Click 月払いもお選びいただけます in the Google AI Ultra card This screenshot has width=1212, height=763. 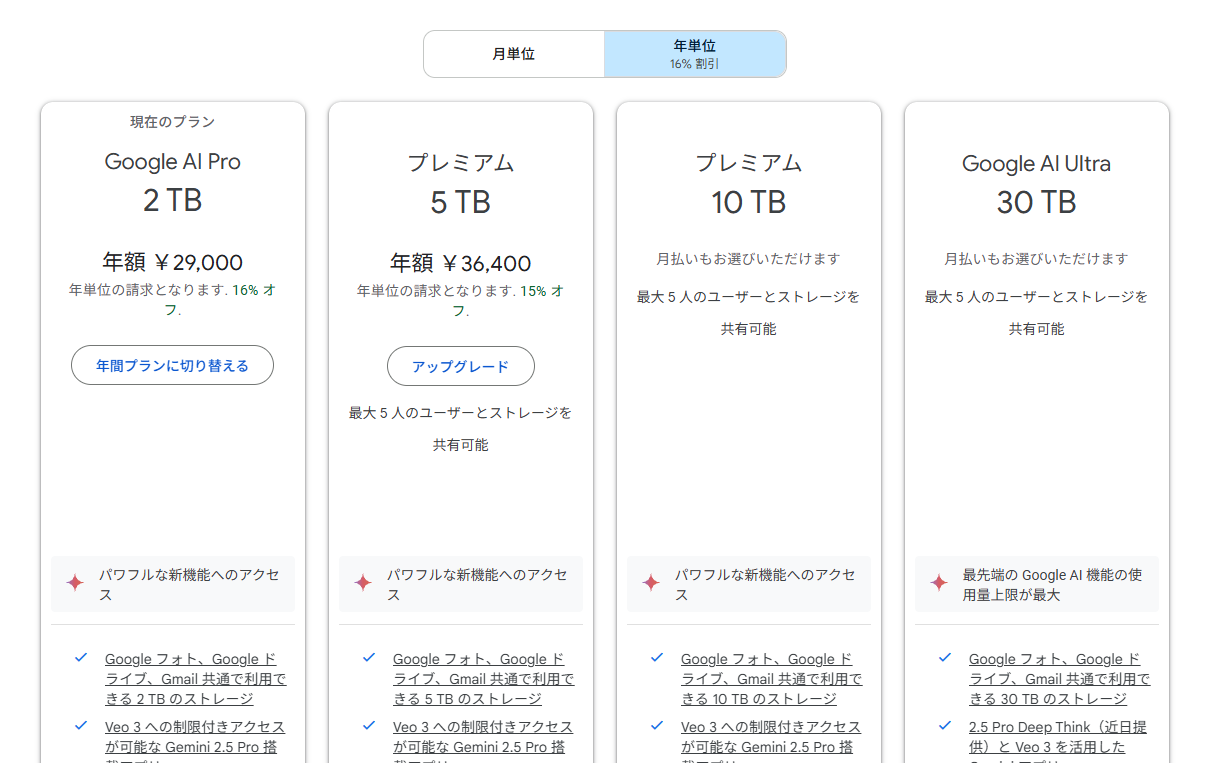(x=1037, y=259)
